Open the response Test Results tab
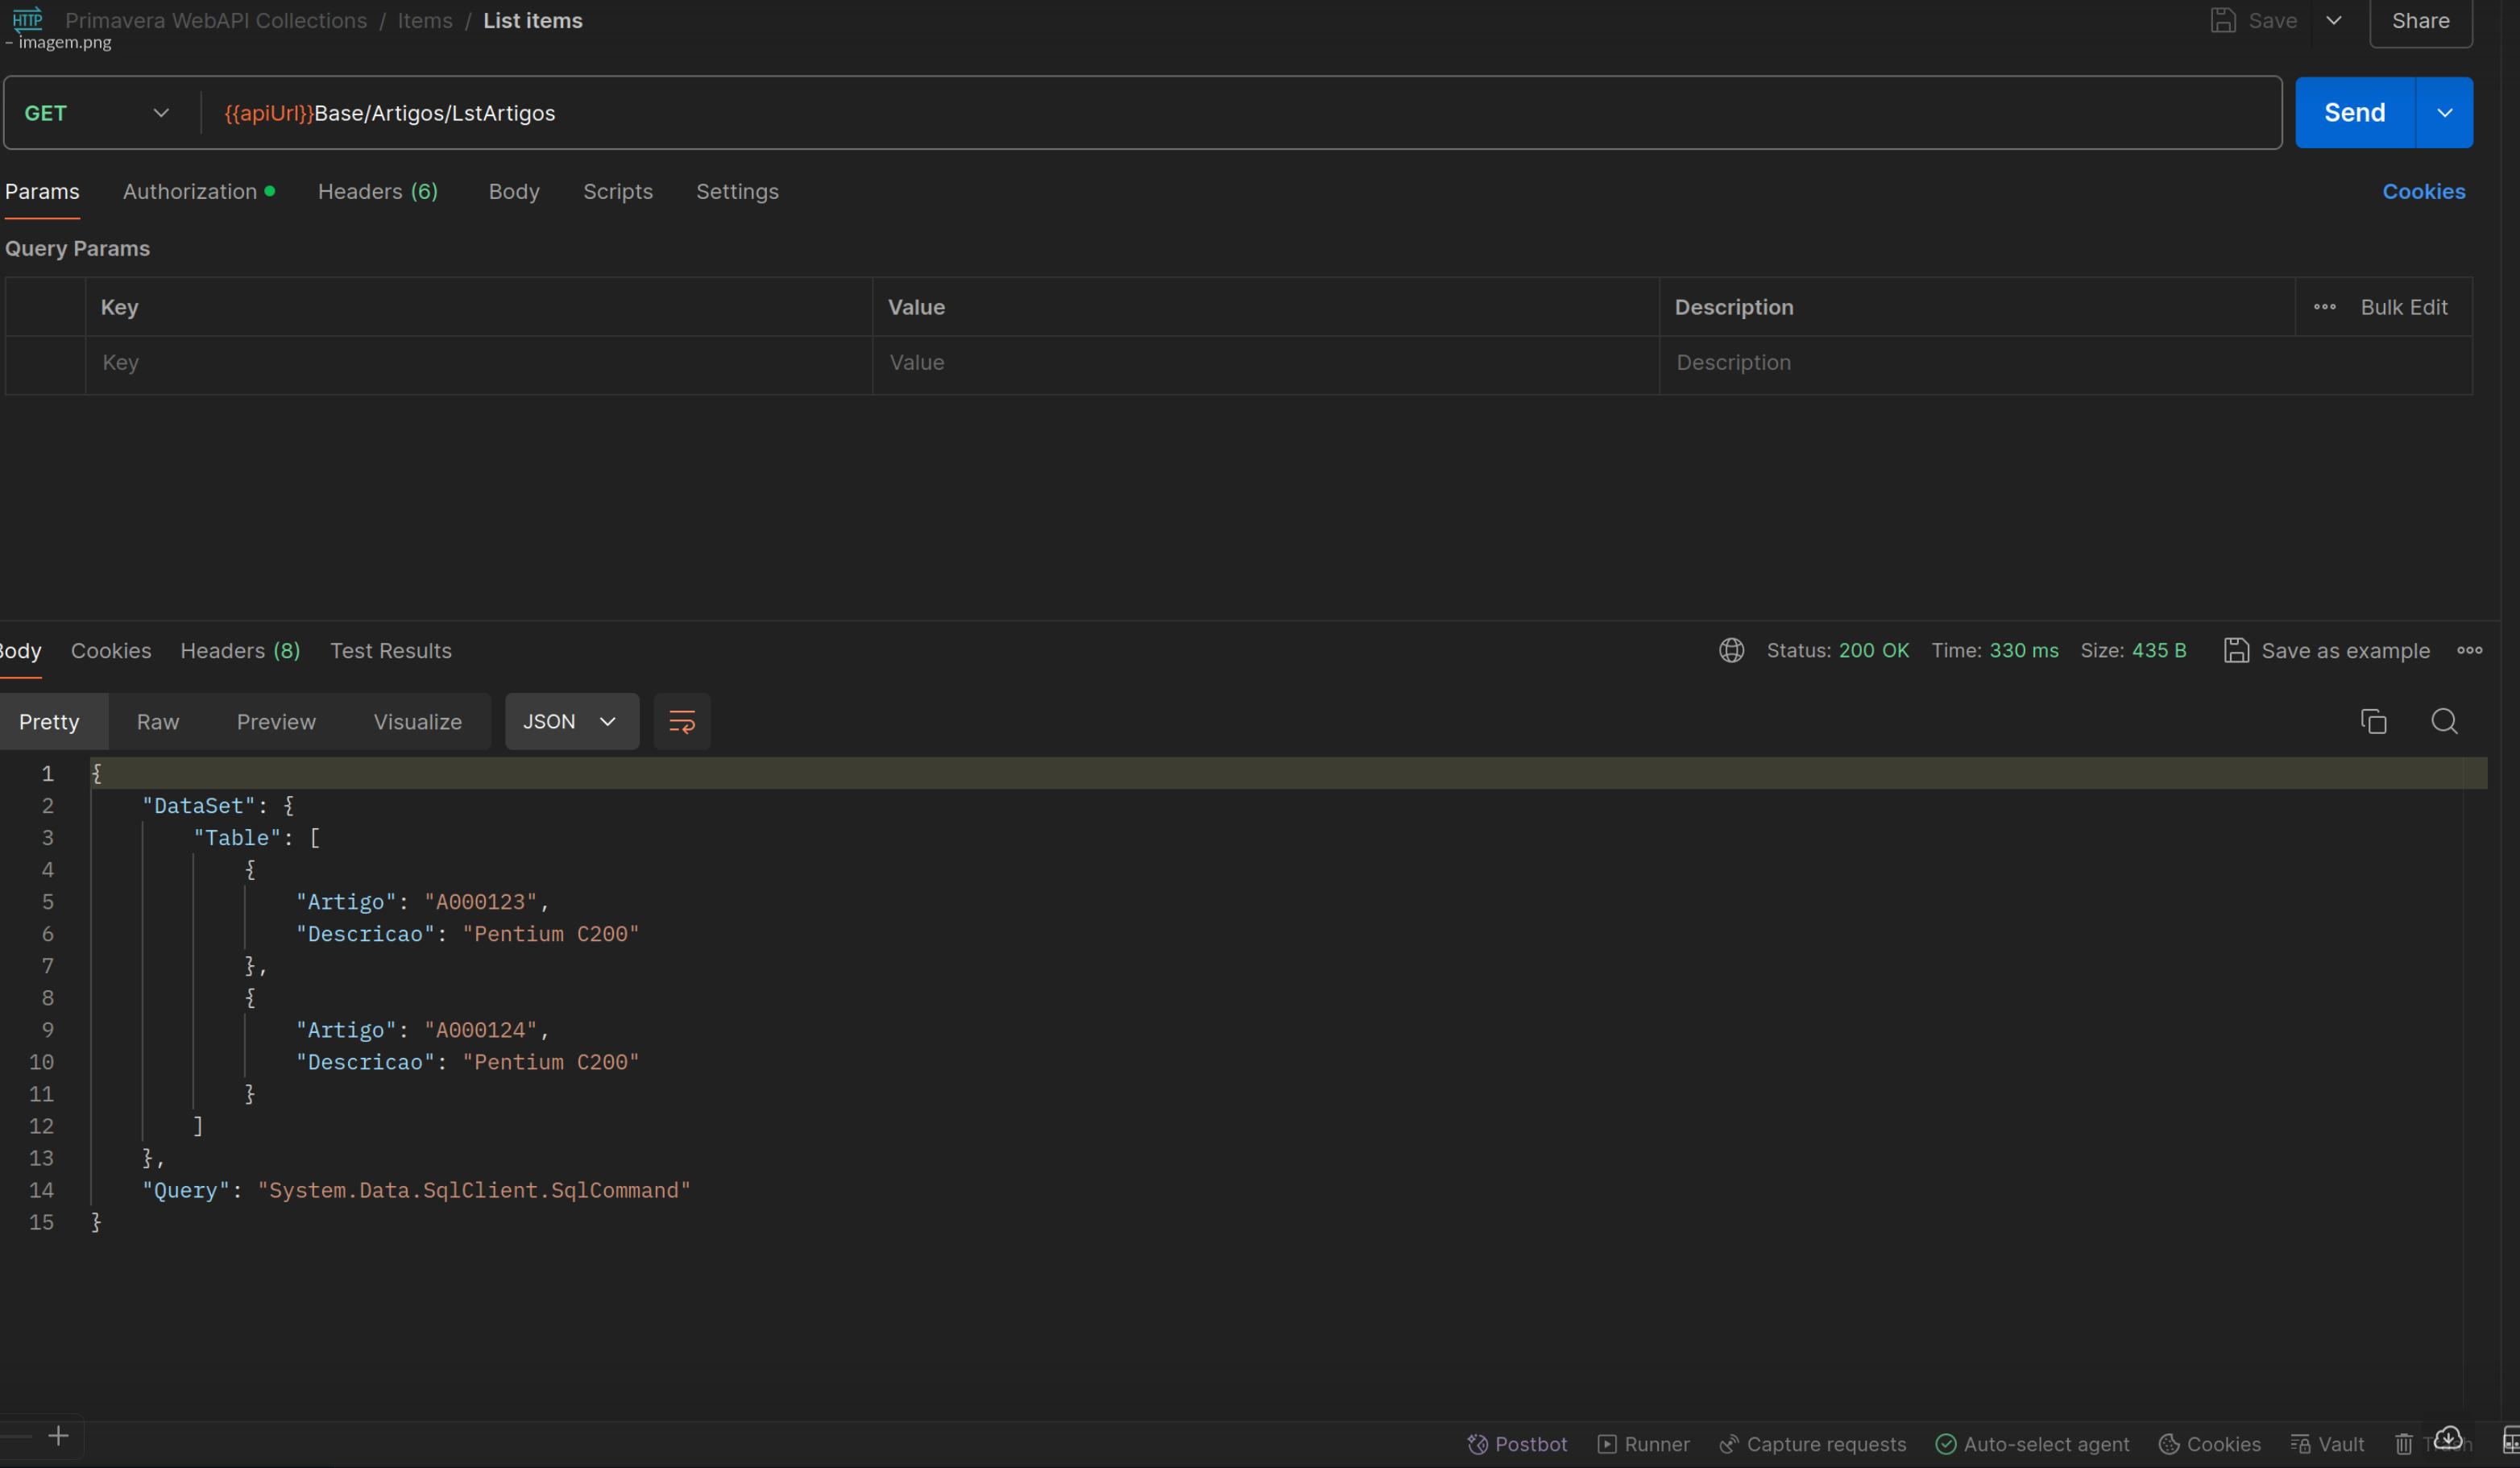 click(390, 650)
